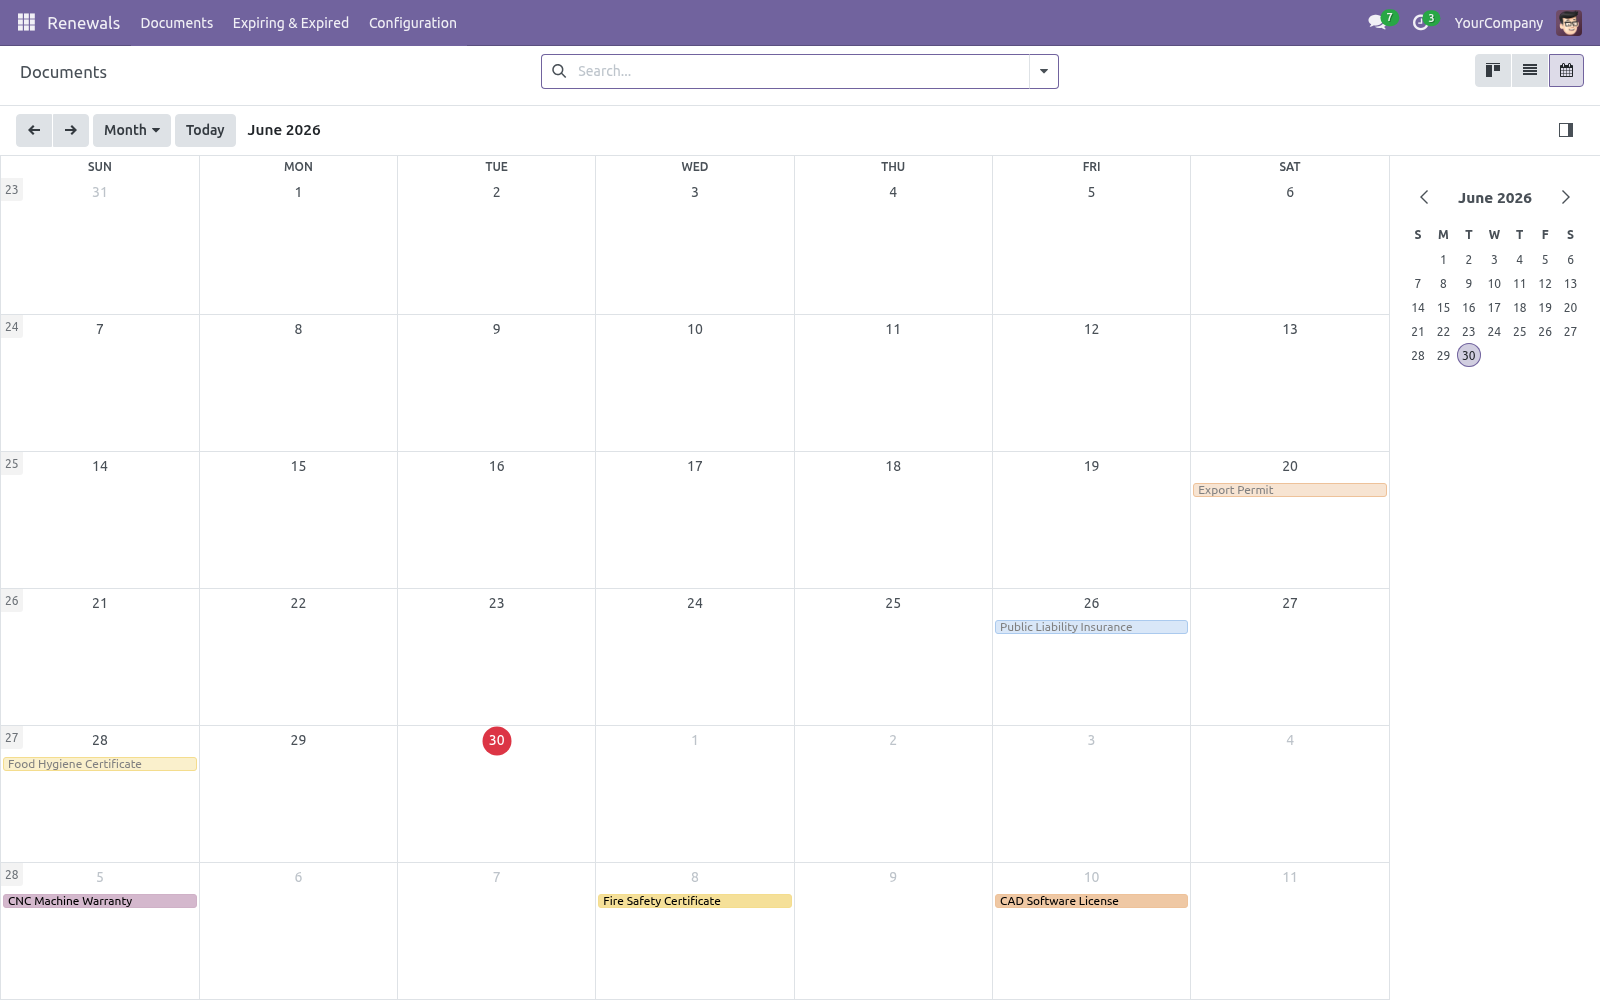Open the activities clock icon
Viewport: 1600px width, 1000px height.
coord(1421,22)
